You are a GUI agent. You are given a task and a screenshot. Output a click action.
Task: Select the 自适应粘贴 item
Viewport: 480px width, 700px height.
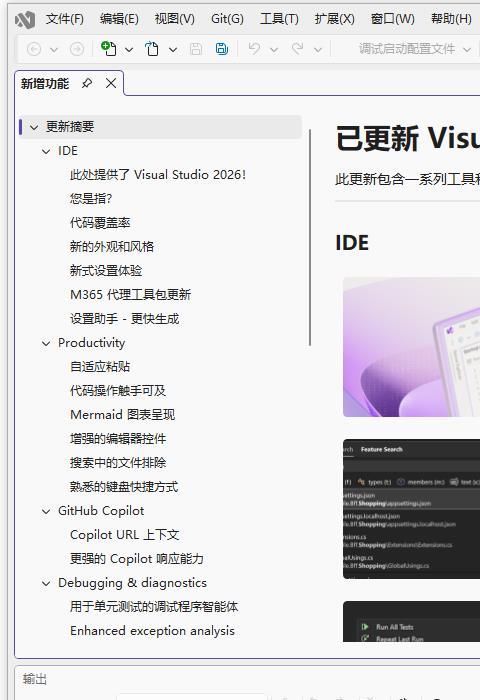tap(100, 367)
